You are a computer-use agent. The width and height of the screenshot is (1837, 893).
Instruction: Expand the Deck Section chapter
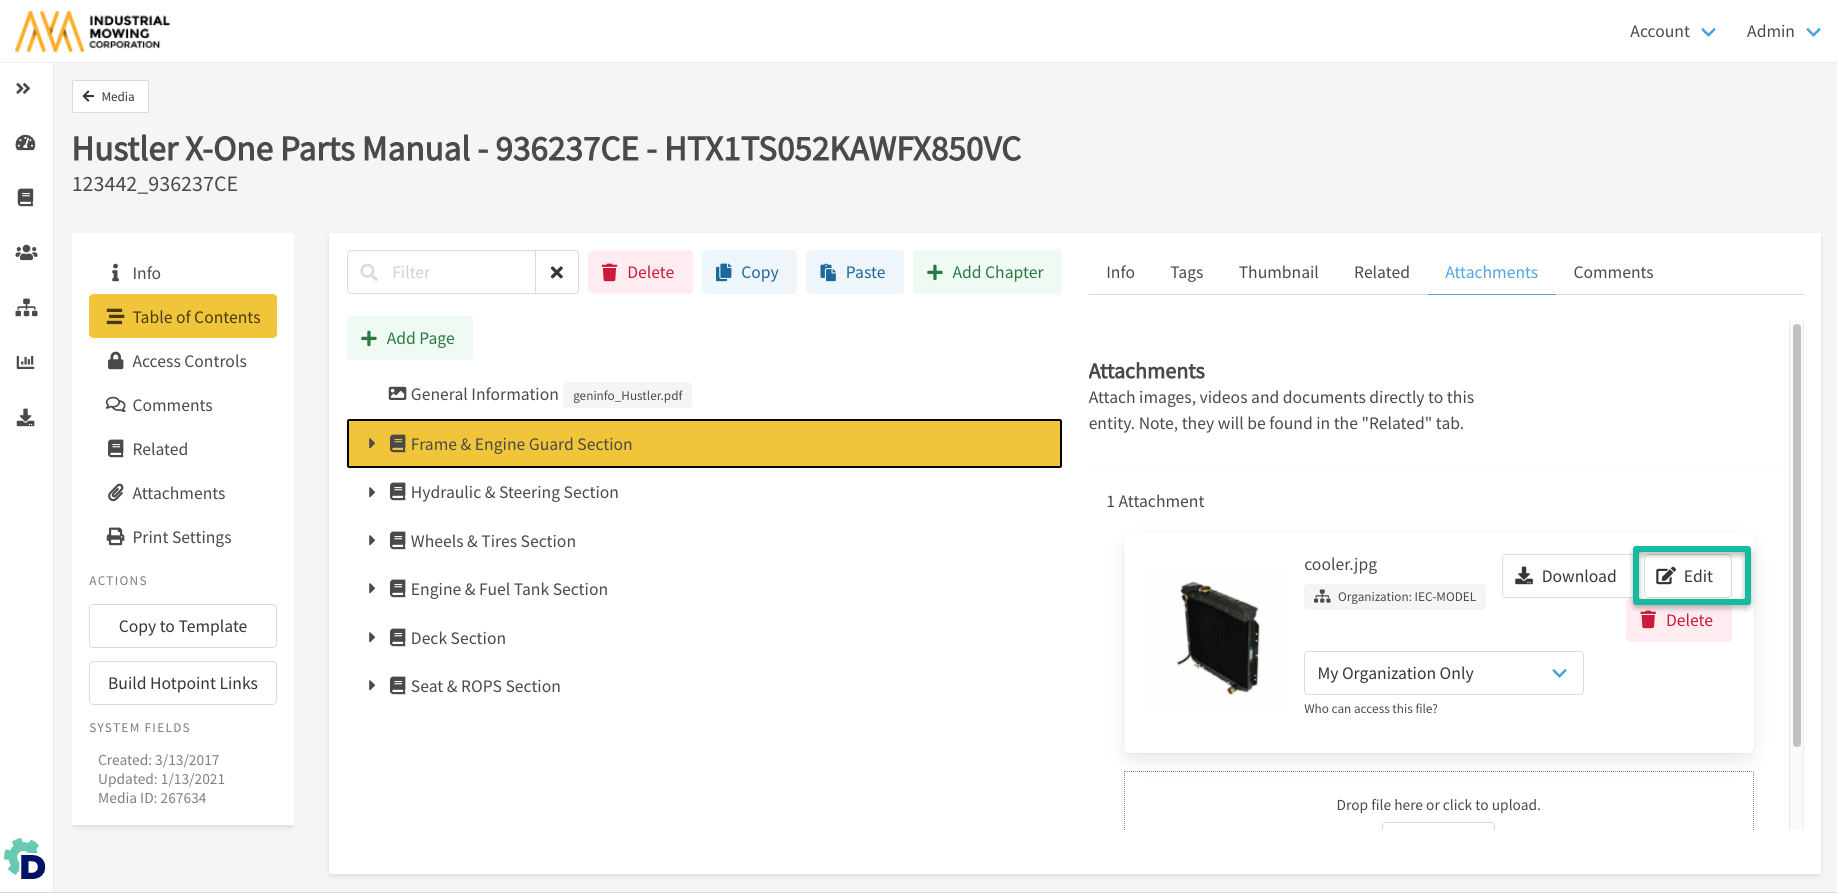click(x=371, y=638)
